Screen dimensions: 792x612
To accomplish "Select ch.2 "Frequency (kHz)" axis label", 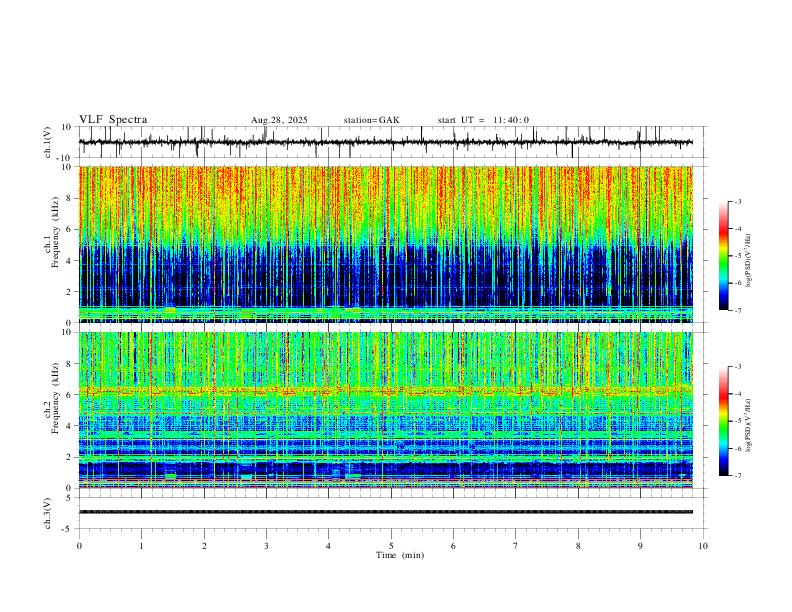I will [55, 398].
